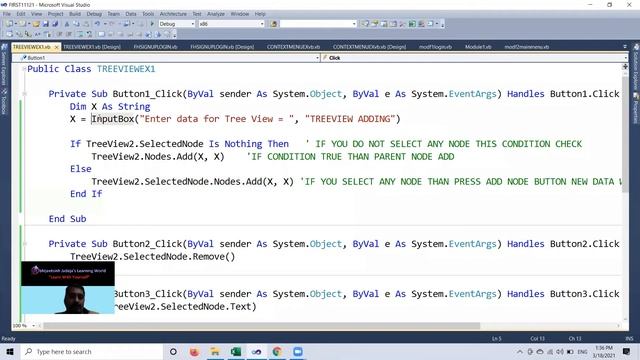Viewport: 640px width, 360px height.
Task: Switch to modf1login.vb tab
Action: [x=435, y=47]
